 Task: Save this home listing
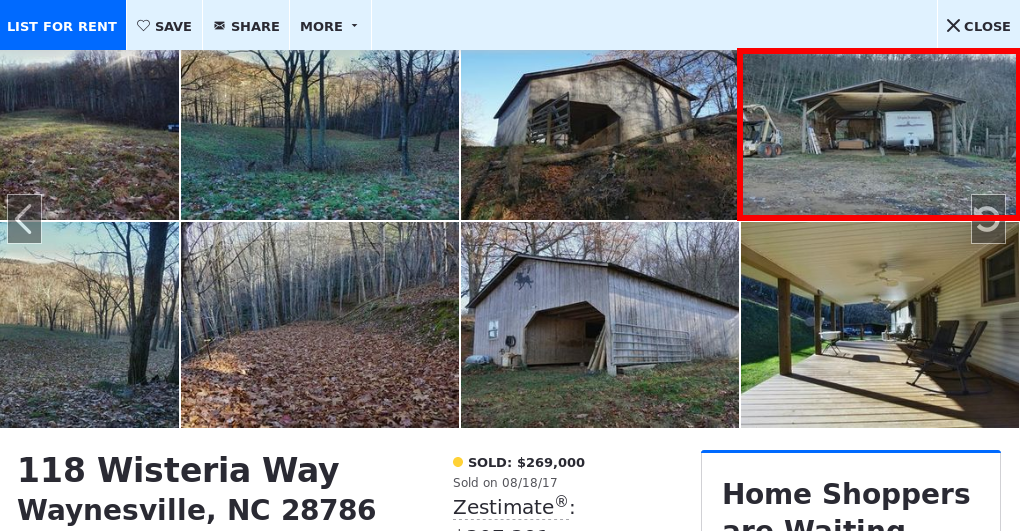tap(165, 26)
